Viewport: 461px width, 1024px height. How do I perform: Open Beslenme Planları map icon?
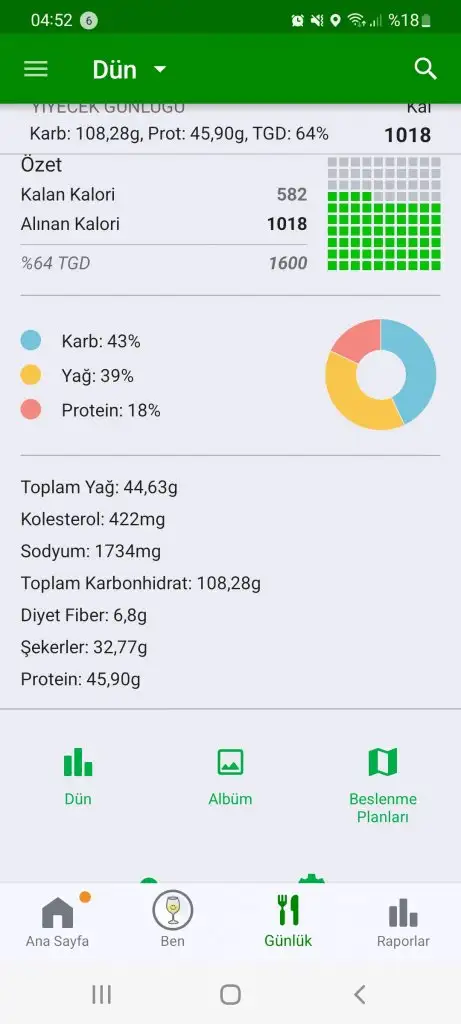383,761
